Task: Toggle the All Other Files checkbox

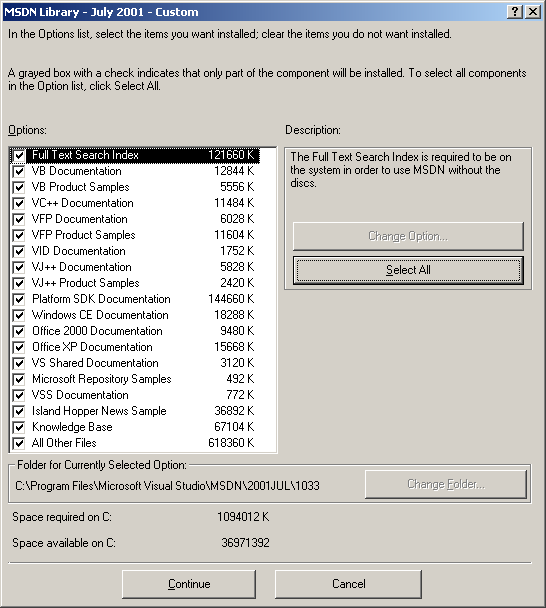Action: (19, 443)
